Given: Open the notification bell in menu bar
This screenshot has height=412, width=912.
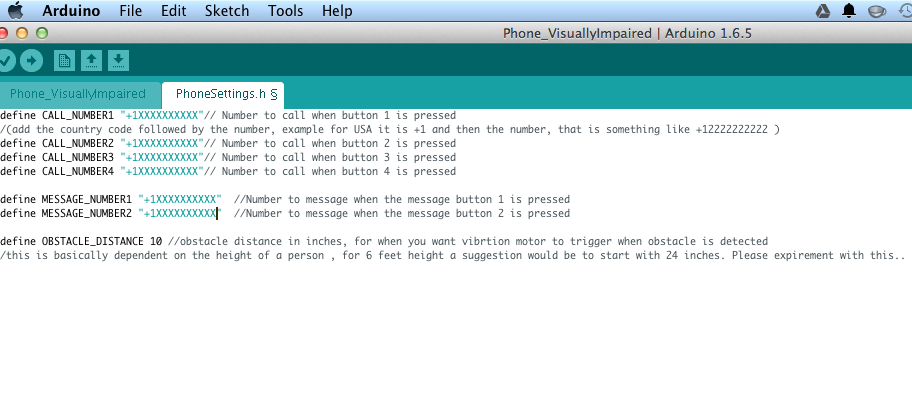Looking at the screenshot, I should pos(849,11).
